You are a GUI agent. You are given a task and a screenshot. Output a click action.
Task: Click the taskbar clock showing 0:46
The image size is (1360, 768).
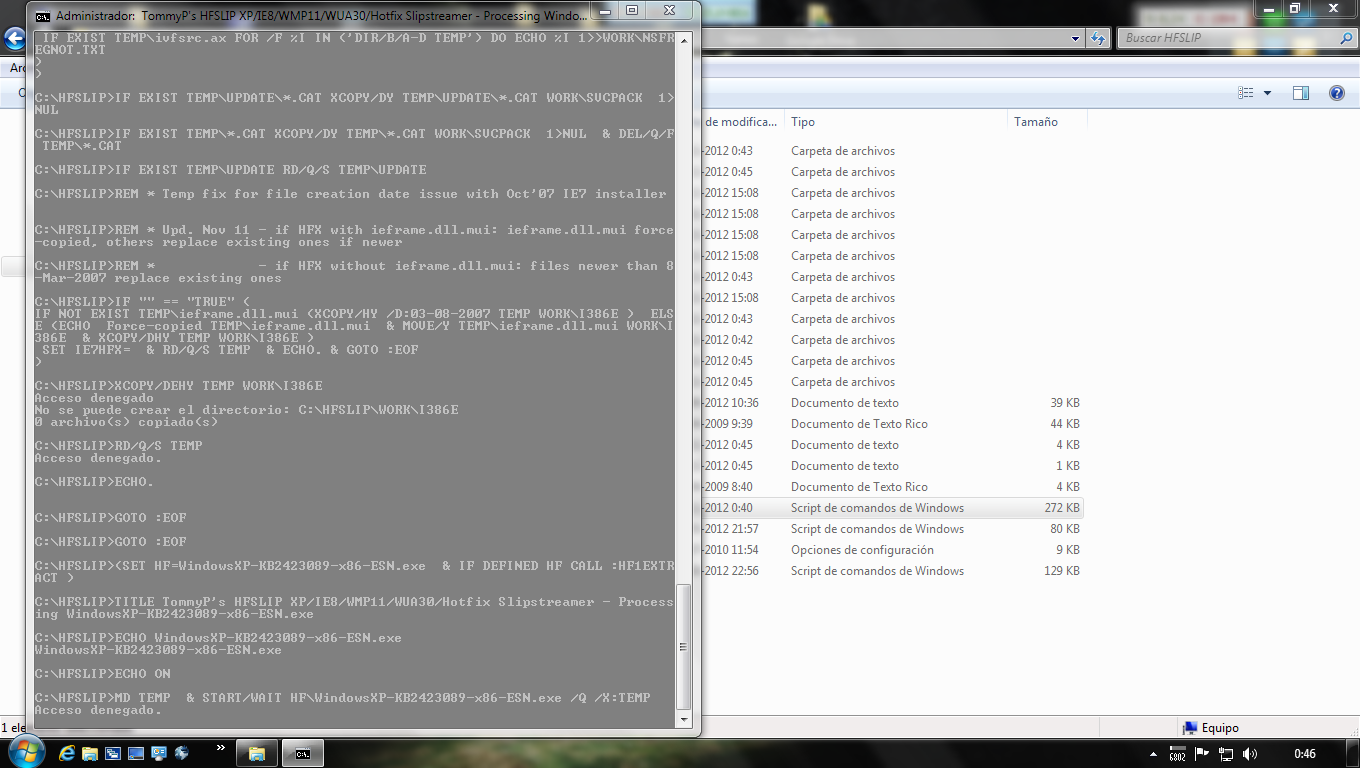[1304, 753]
